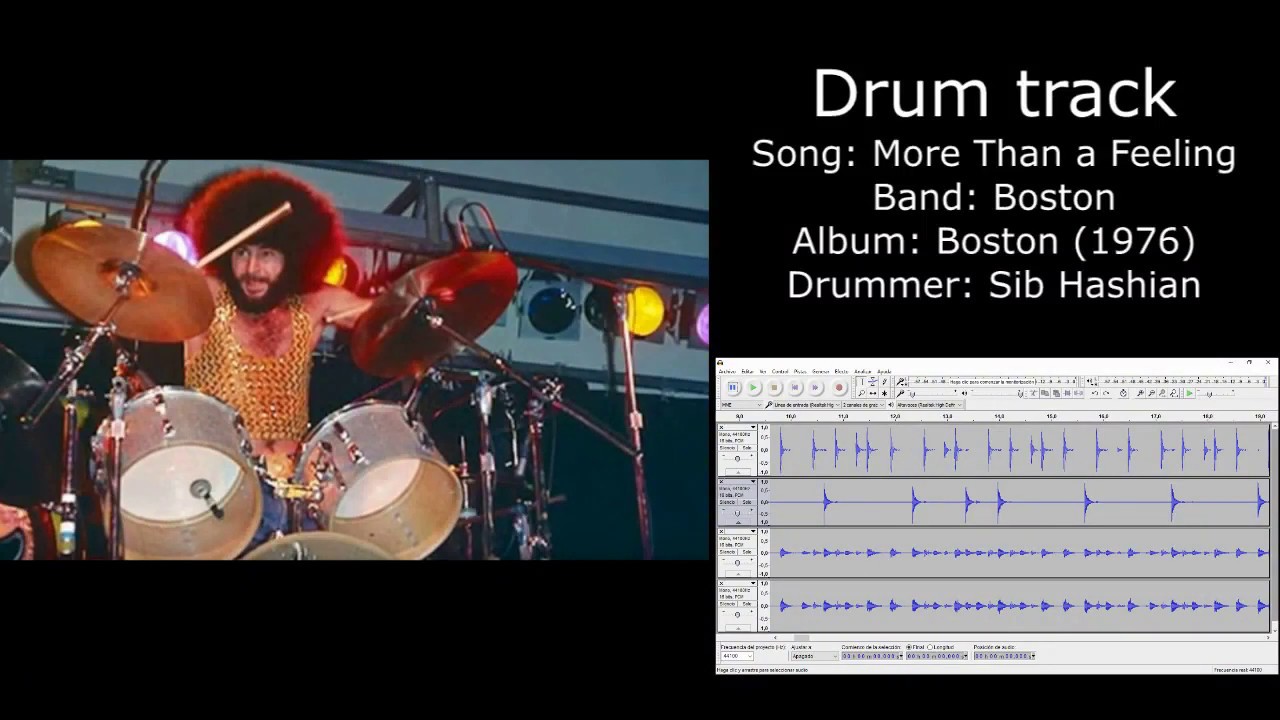Open the Control menu

[780, 371]
